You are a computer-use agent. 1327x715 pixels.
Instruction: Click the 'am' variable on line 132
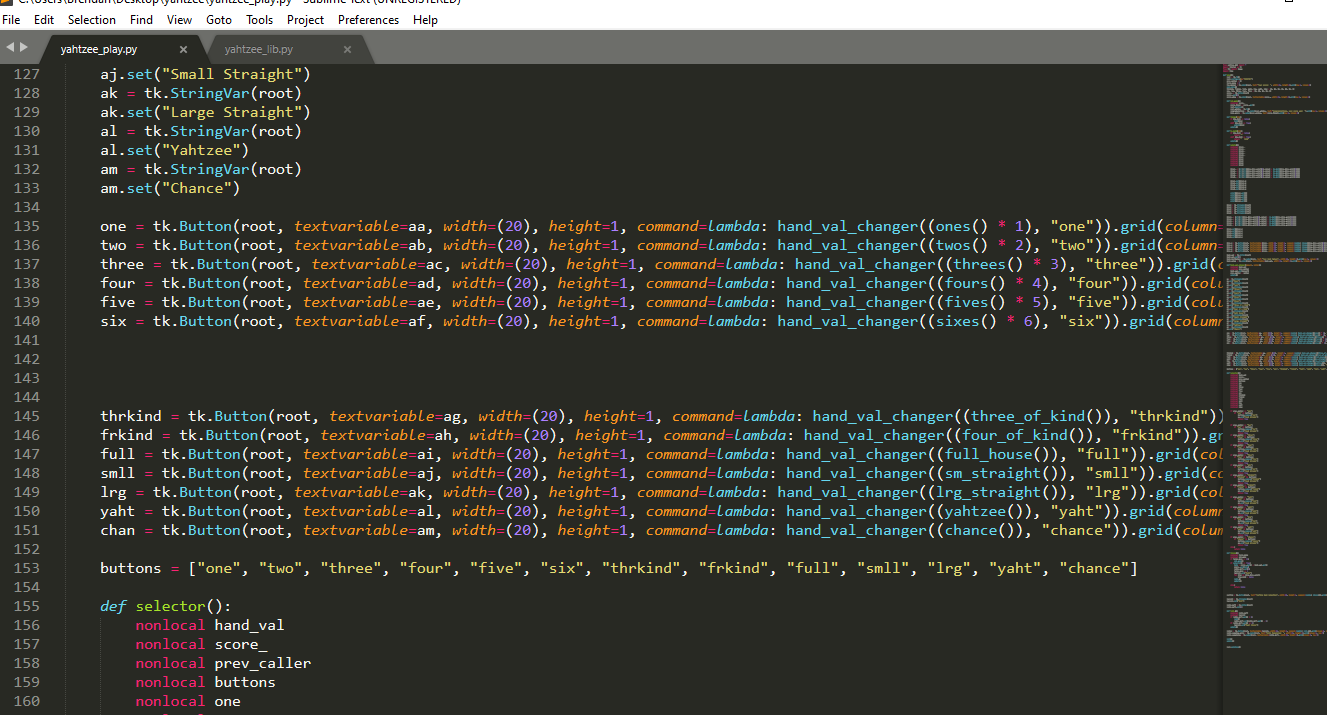click(x=109, y=169)
